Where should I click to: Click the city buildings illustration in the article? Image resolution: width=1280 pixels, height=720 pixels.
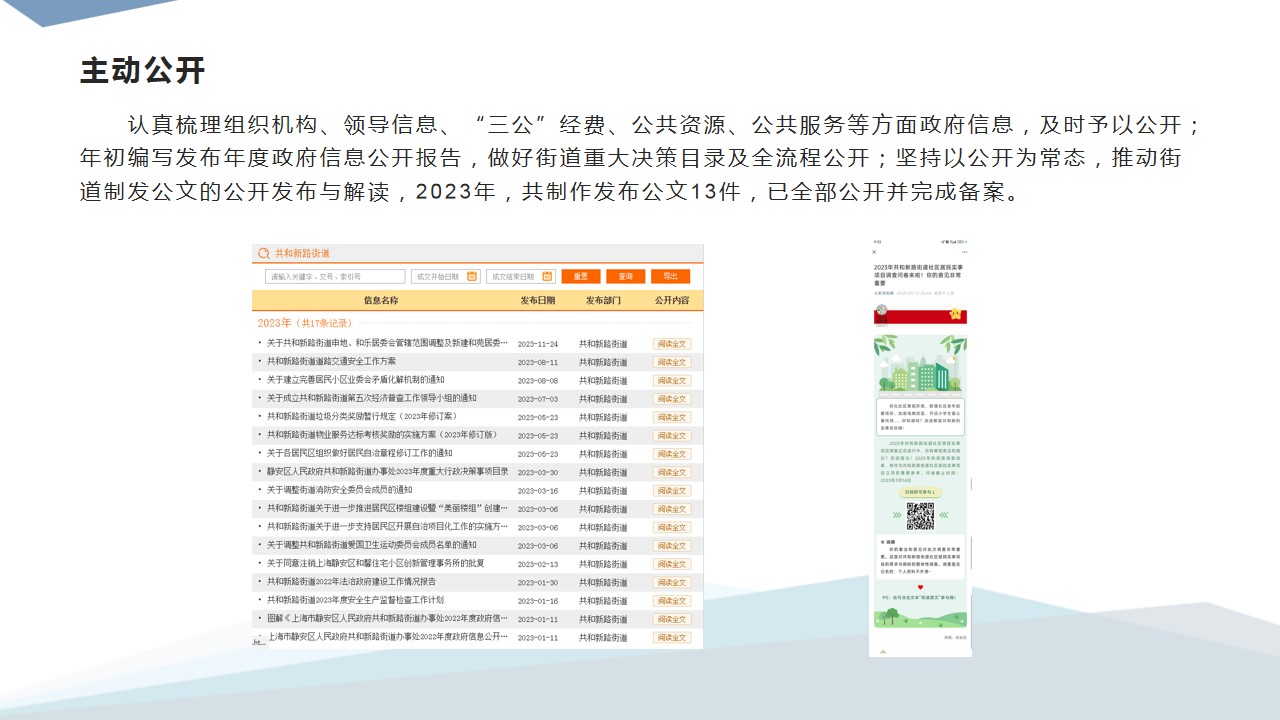tap(919, 365)
